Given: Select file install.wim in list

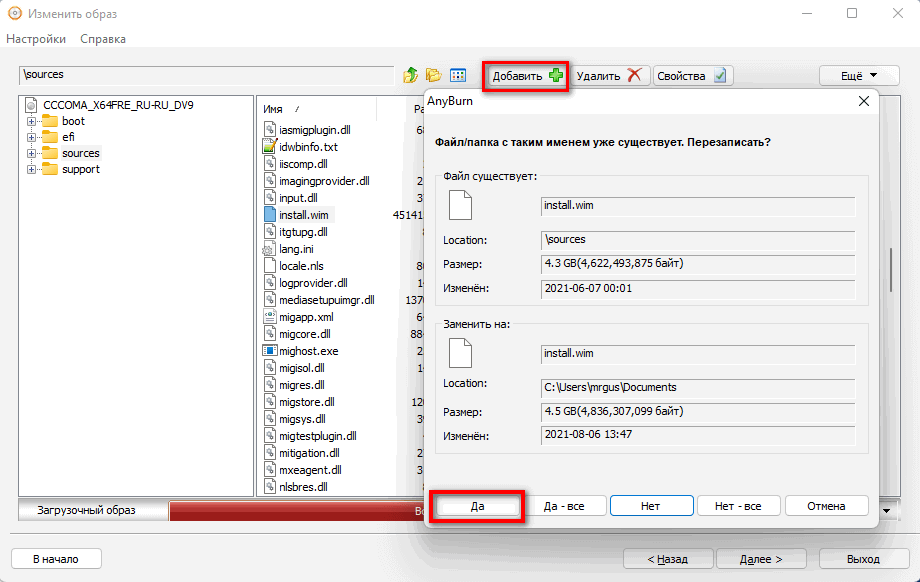Looking at the screenshot, I should click(x=303, y=215).
